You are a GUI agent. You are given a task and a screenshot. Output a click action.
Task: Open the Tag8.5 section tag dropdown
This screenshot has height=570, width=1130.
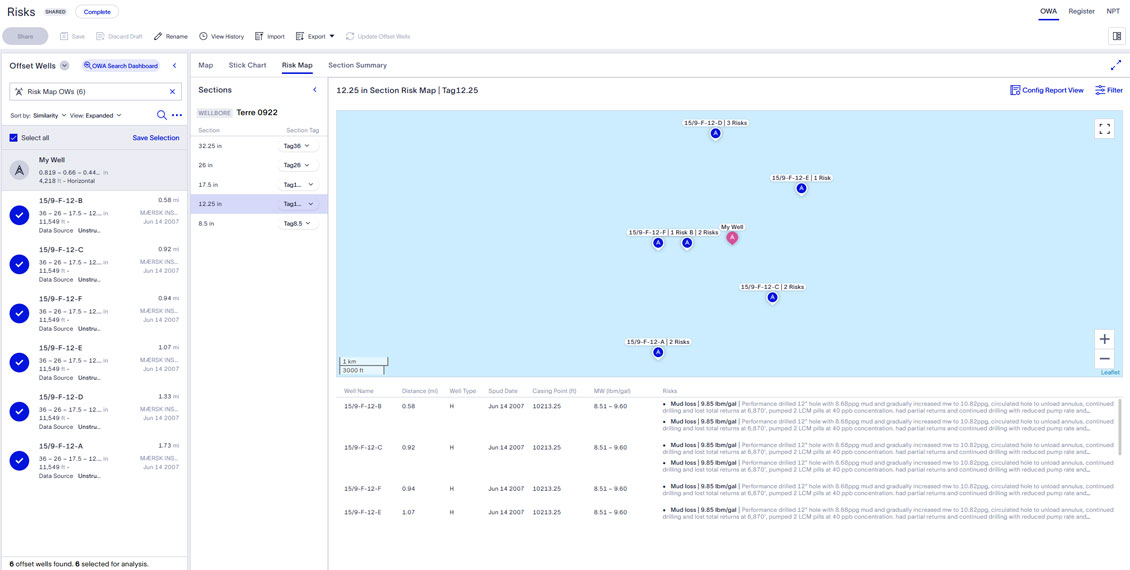click(298, 223)
